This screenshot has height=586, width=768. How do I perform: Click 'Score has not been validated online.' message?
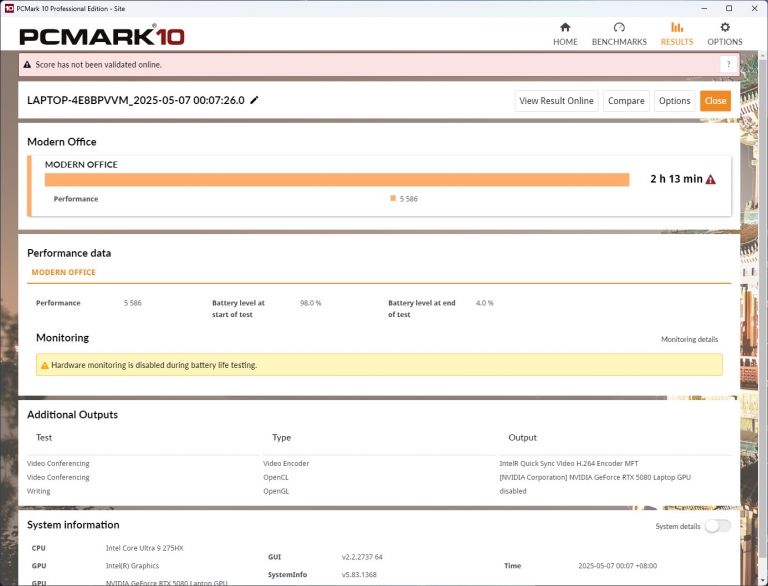98,65
